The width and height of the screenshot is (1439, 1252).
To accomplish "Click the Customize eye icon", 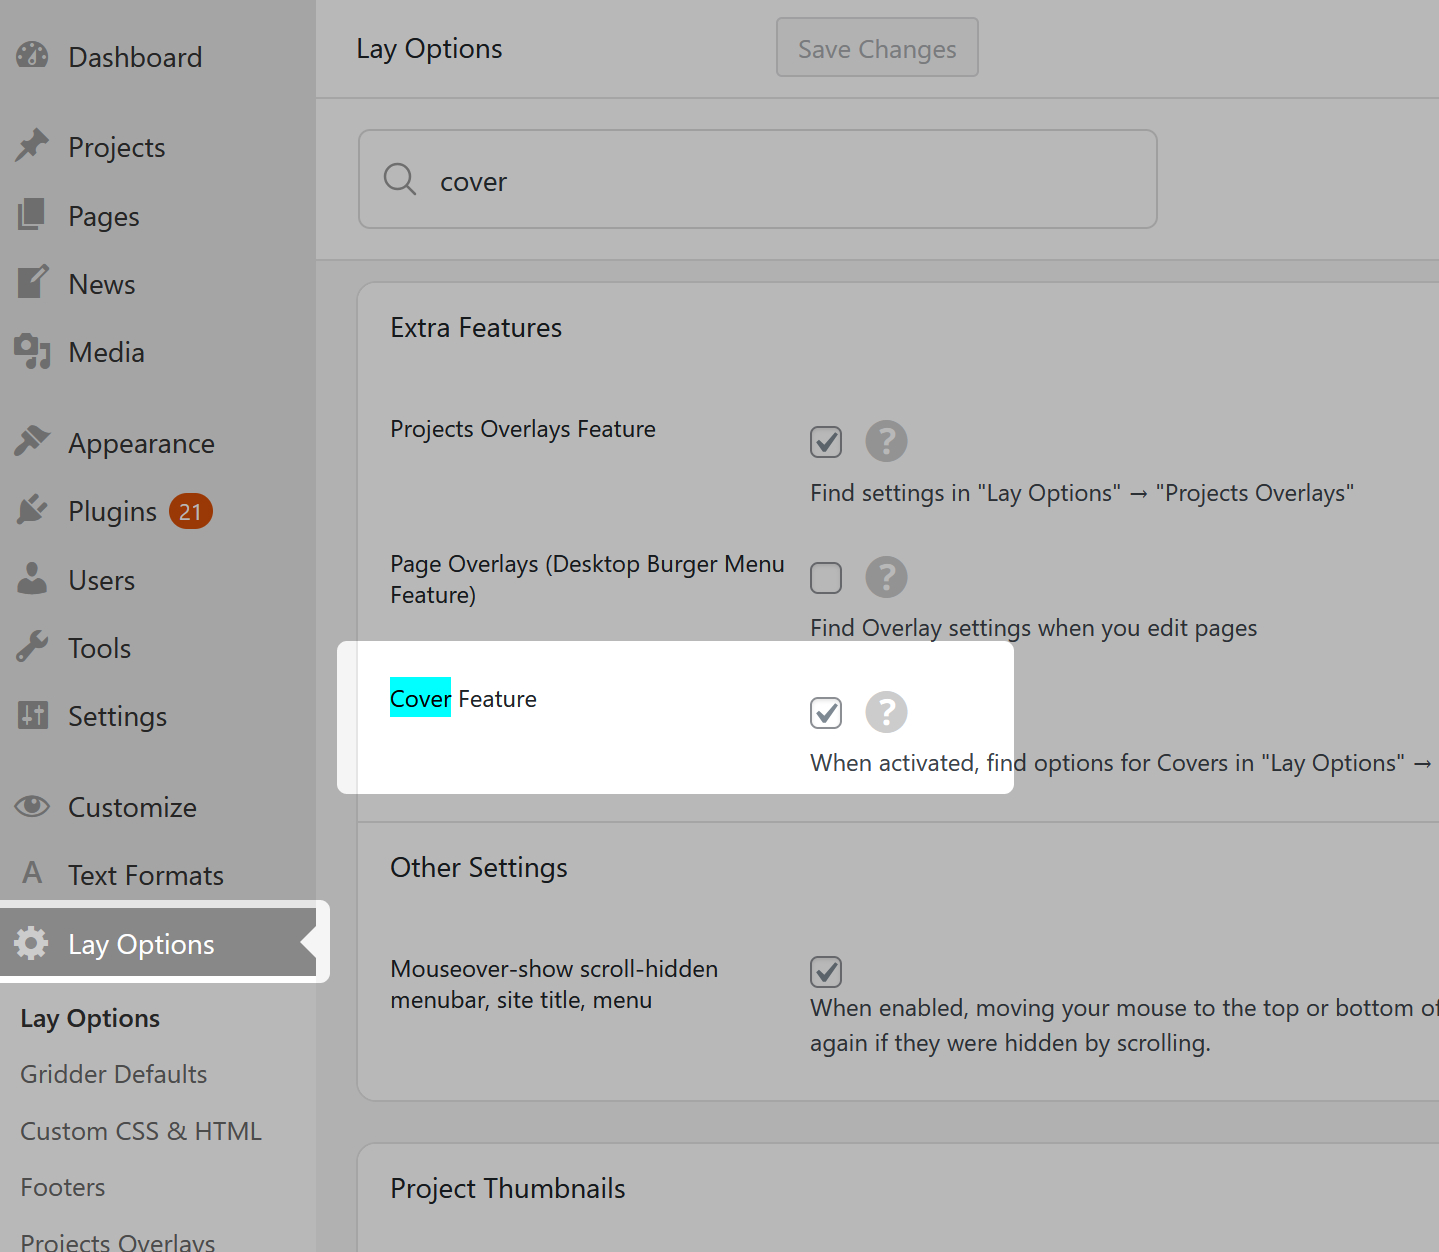I will tap(32, 806).
